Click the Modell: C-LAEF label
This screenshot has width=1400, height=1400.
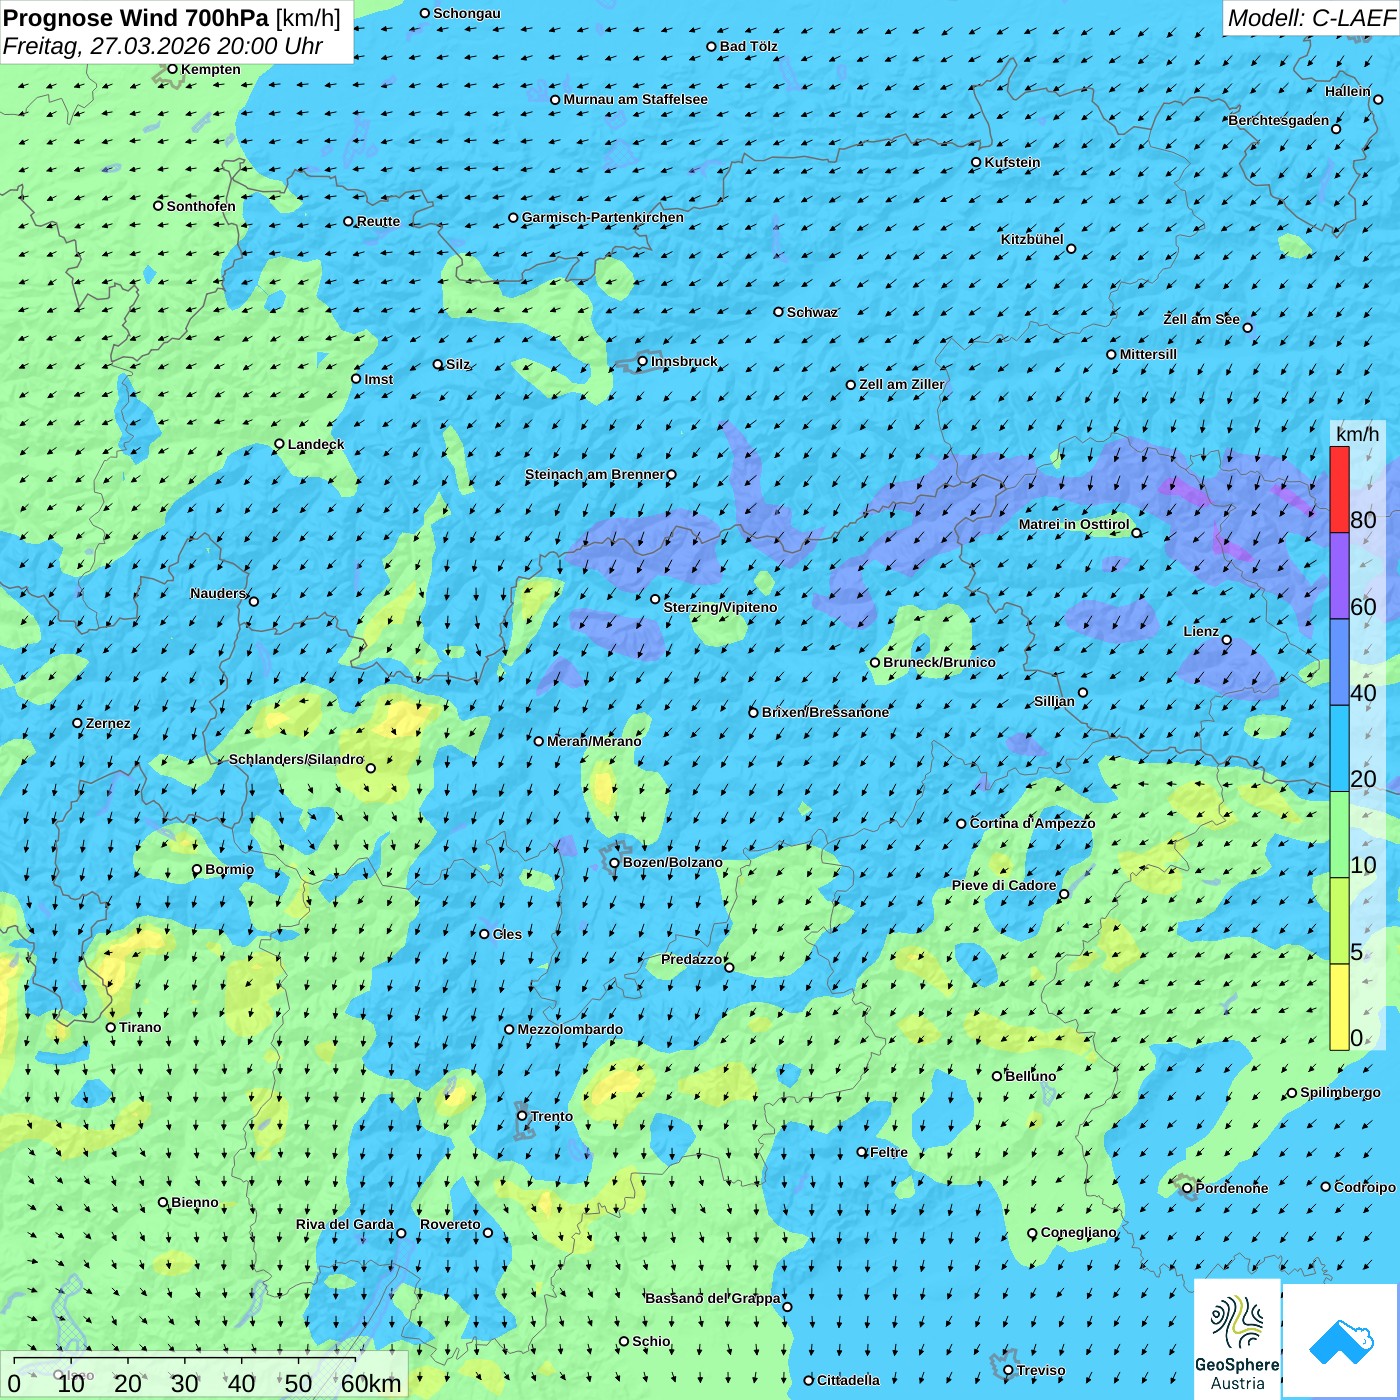1311,18
